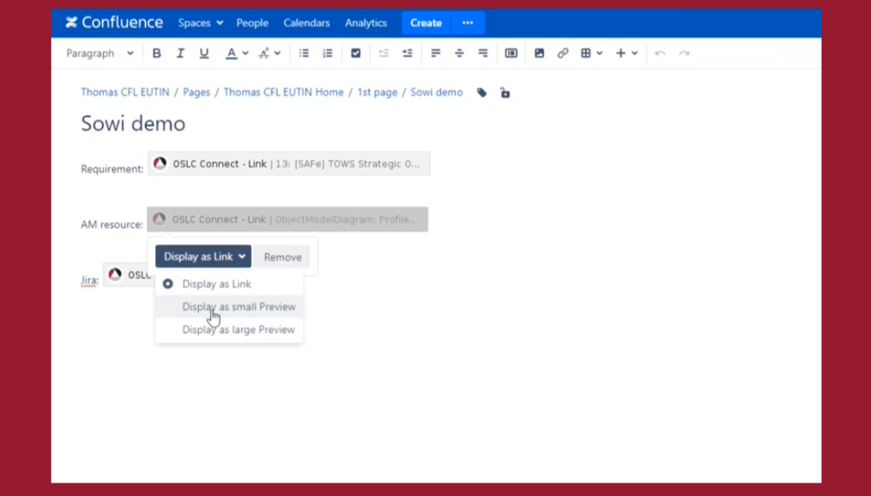Screen dimensions: 871x496
Task: Open the Paragraph style dropdown
Action: [x=100, y=53]
